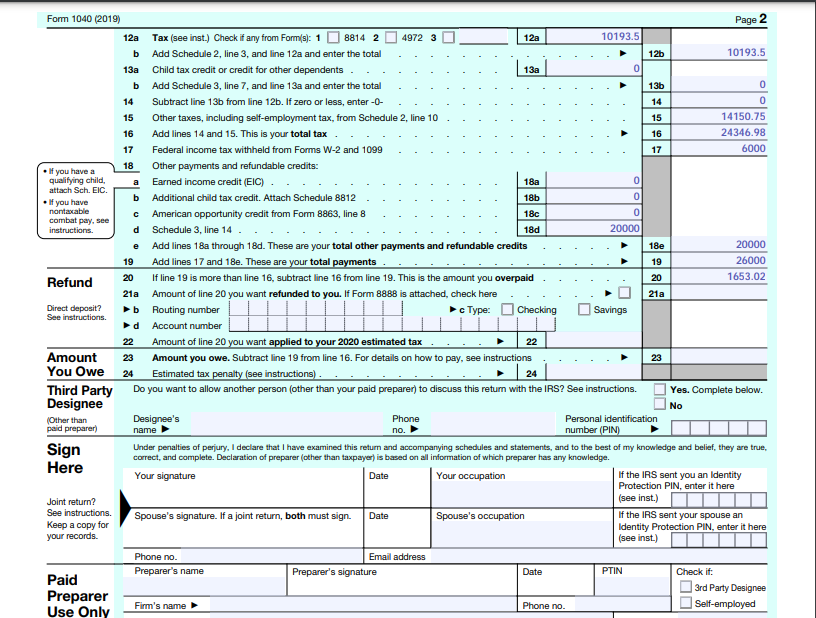Click the preparer PTIN field
Viewport: 816px width, 618px height.
632,586
